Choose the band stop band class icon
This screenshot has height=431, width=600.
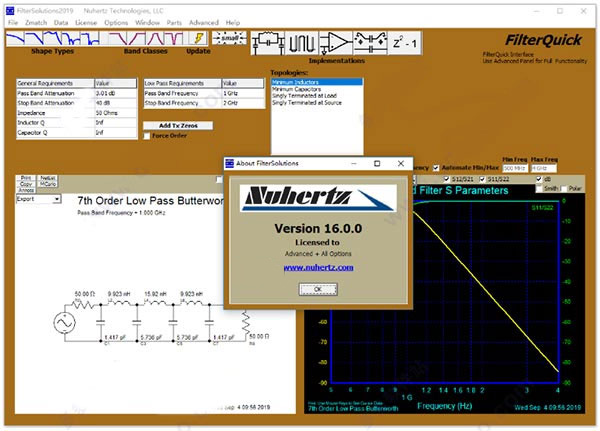[174, 39]
